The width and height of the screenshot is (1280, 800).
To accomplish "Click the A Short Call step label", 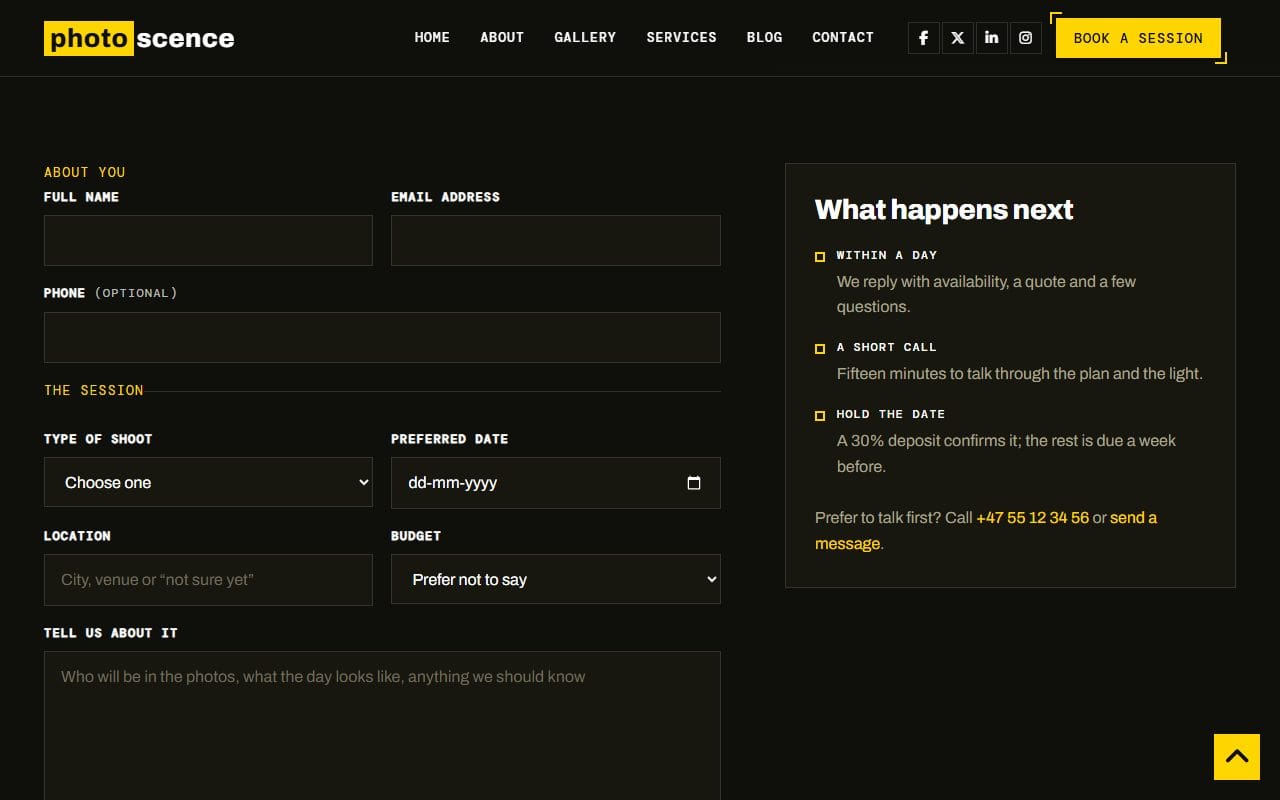I will [887, 347].
